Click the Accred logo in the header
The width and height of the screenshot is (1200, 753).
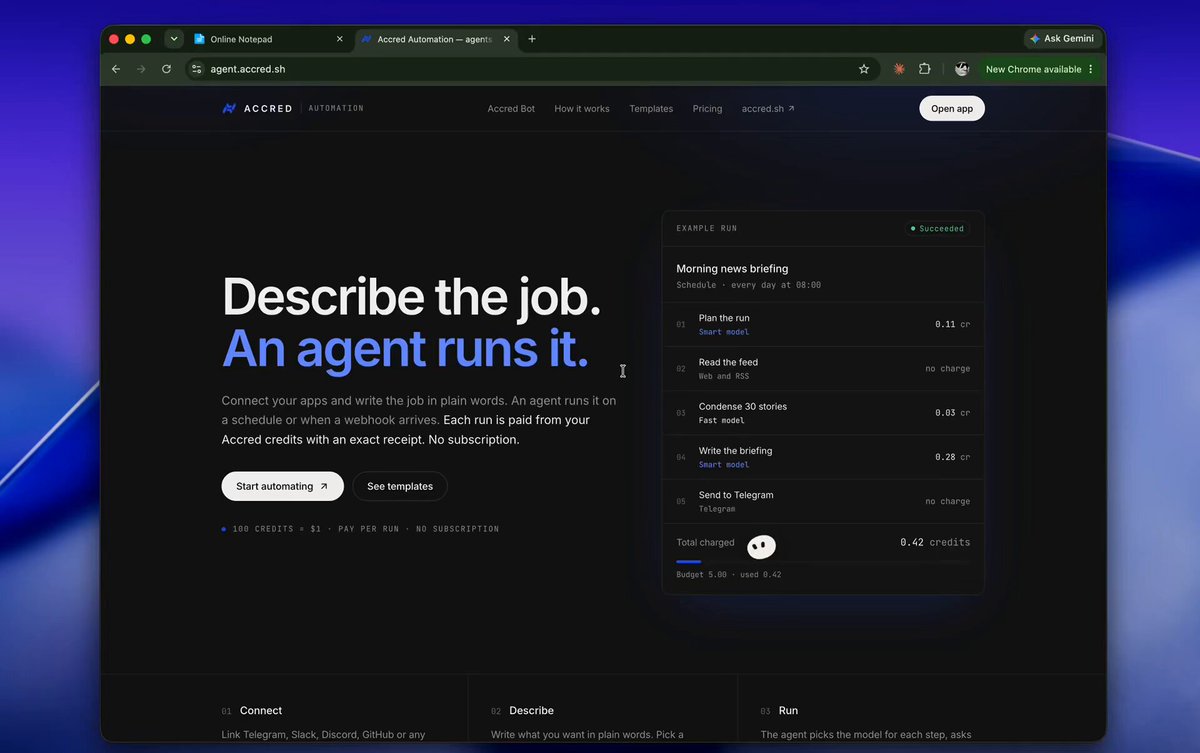257,108
